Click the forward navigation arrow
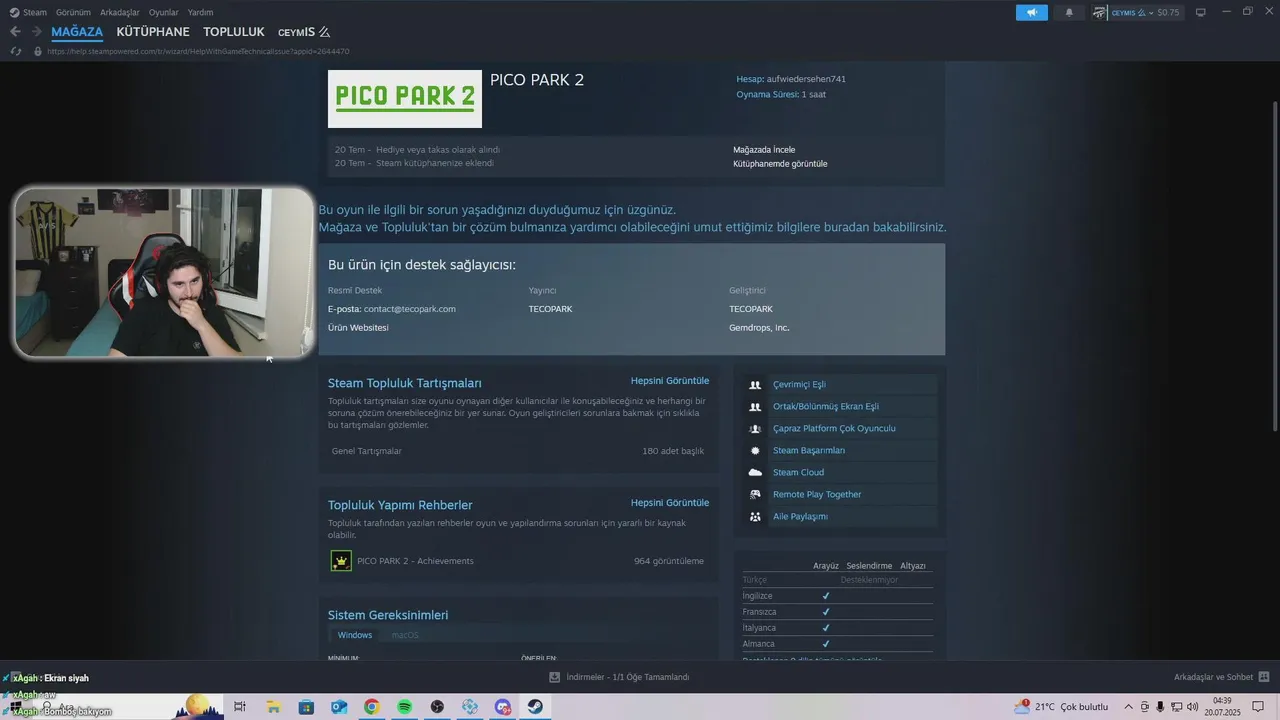1280x720 pixels. click(x=36, y=32)
